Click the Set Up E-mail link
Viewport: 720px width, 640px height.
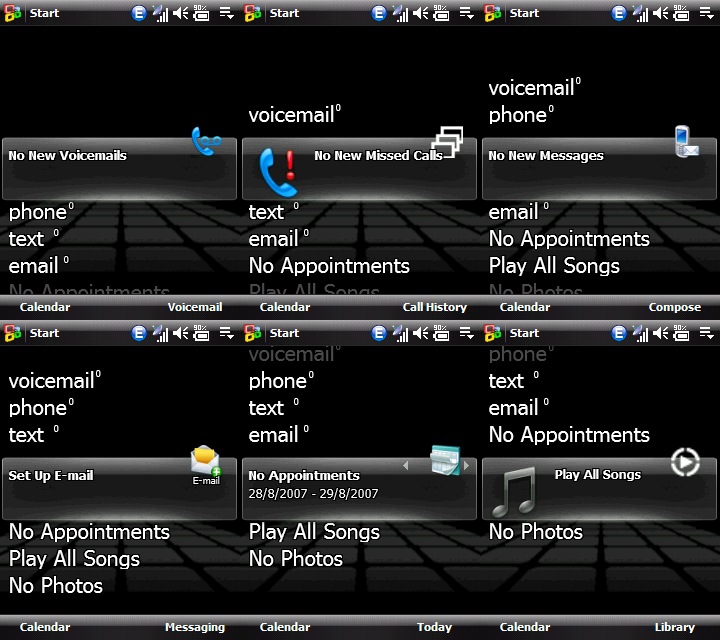pyautogui.click(x=52, y=476)
